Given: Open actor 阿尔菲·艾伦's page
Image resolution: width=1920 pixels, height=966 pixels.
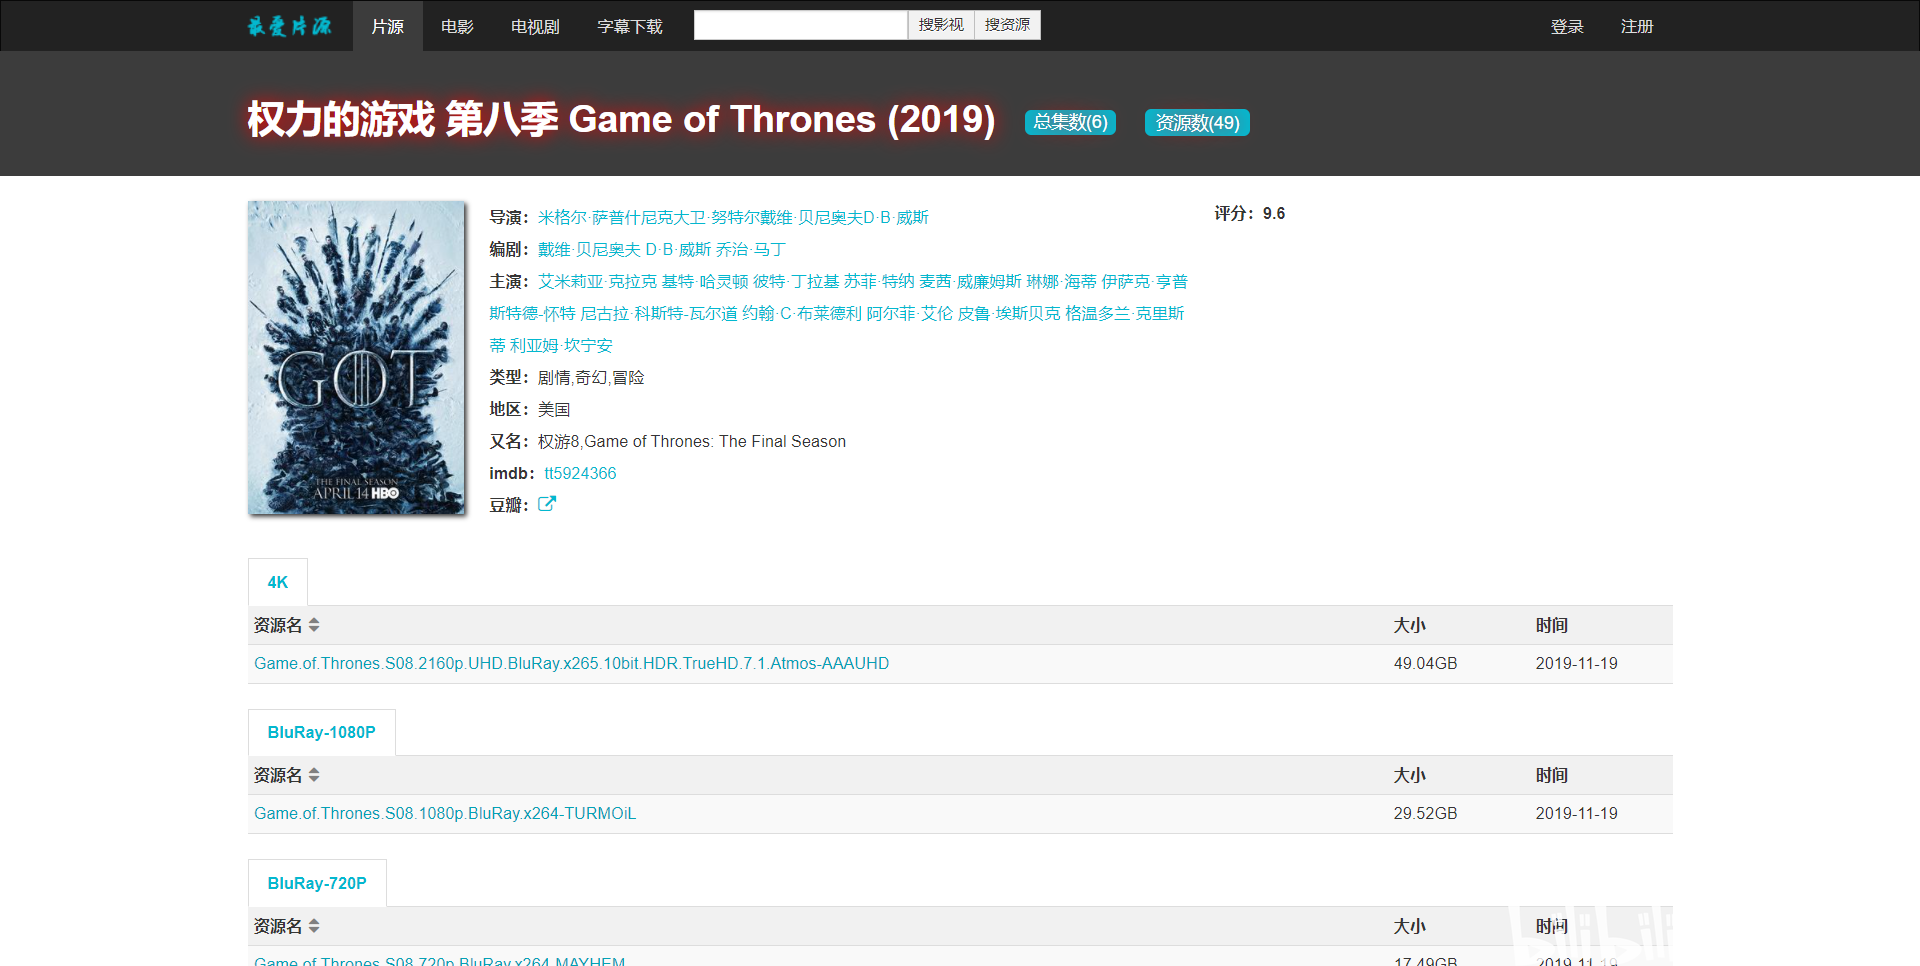Looking at the screenshot, I should pyautogui.click(x=910, y=313).
